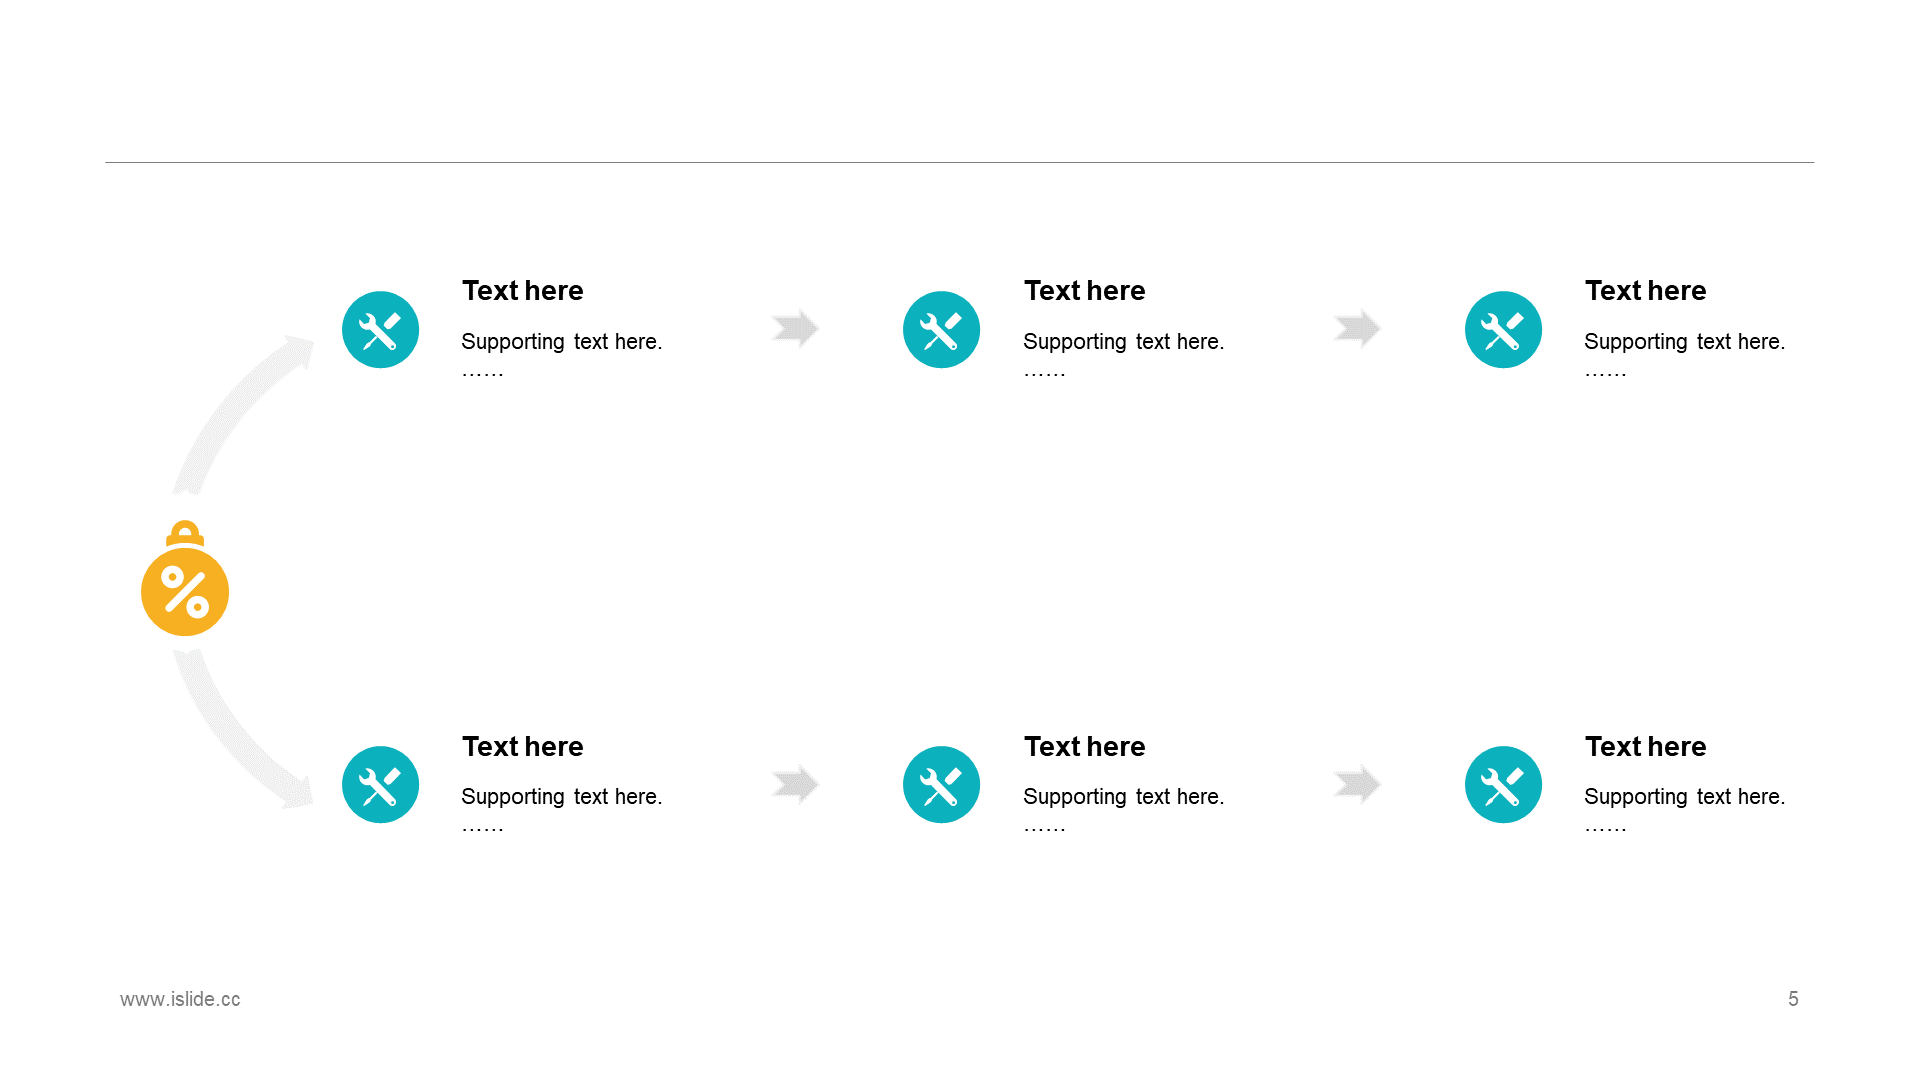This screenshot has height=1080, width=1920.
Task: Select the bottom-middle teal tools icon
Action: tap(941, 785)
